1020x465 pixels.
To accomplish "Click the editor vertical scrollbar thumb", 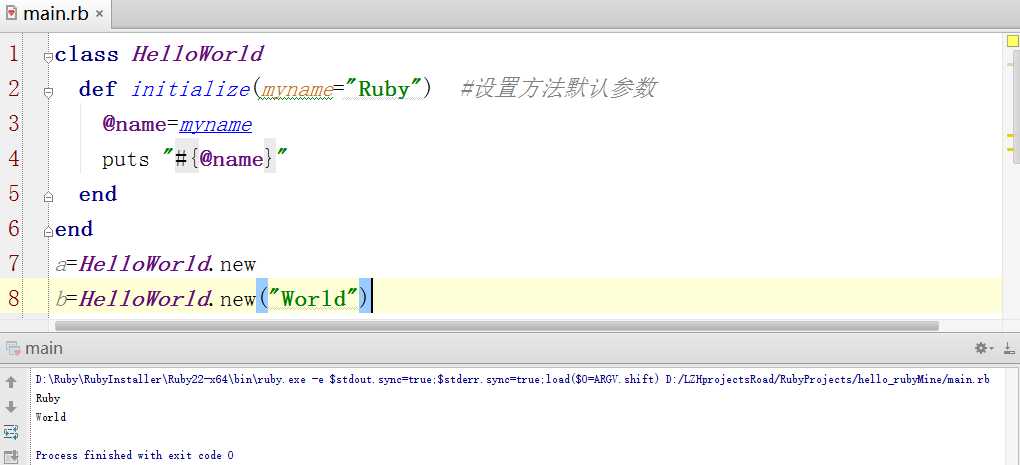I will coord(1017,107).
